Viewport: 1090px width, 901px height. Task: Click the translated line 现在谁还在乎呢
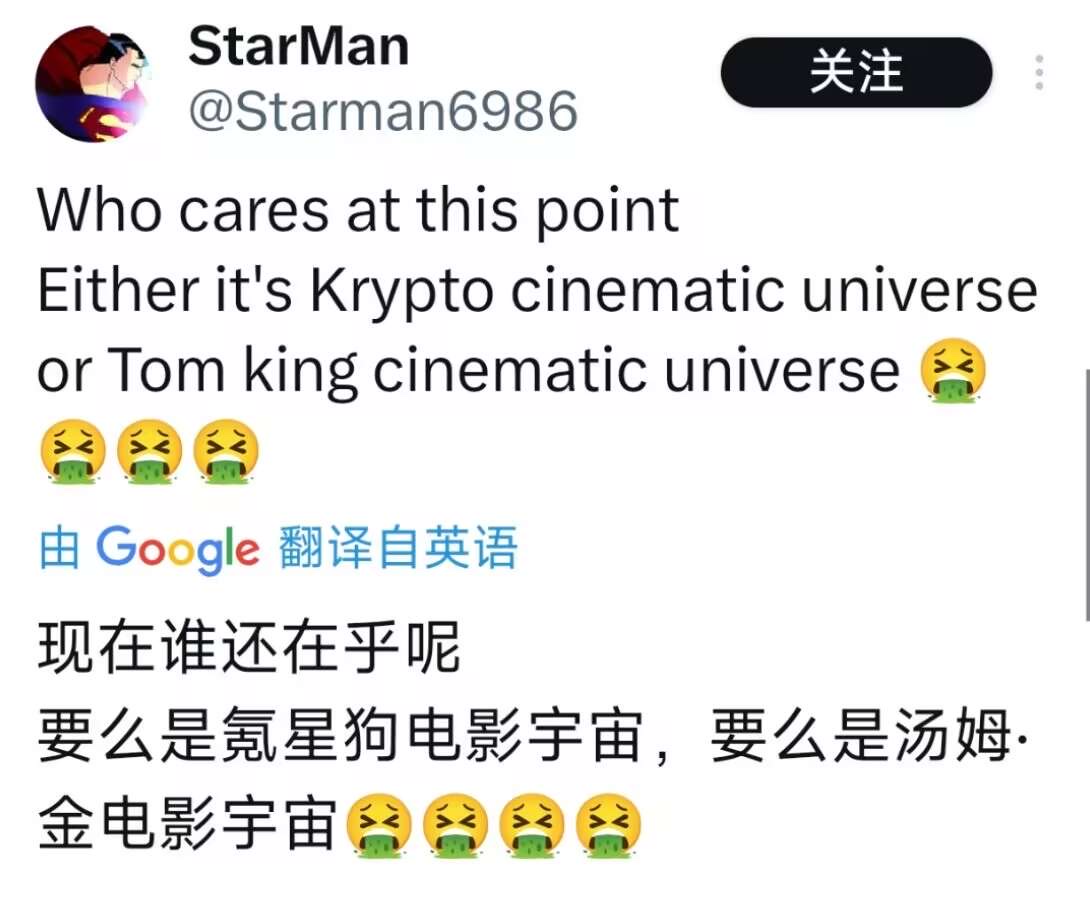(249, 647)
